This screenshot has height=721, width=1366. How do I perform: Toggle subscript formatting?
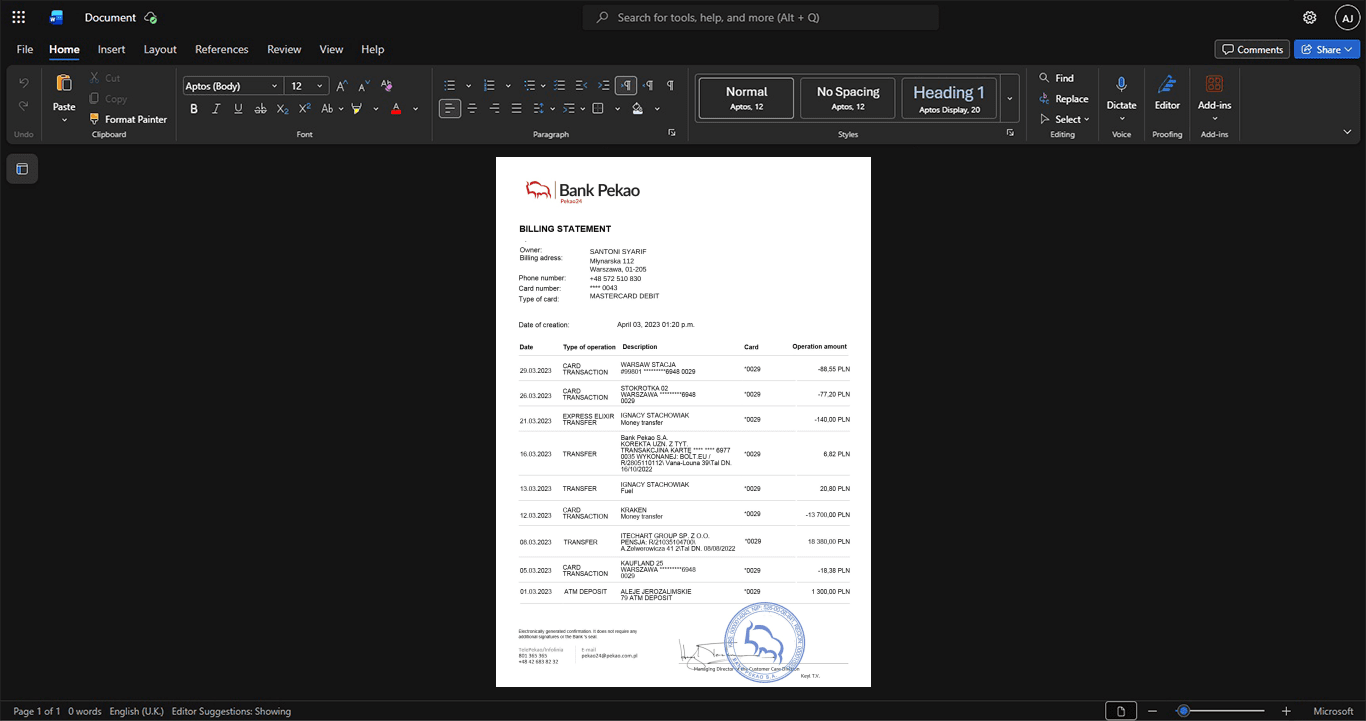[283, 108]
